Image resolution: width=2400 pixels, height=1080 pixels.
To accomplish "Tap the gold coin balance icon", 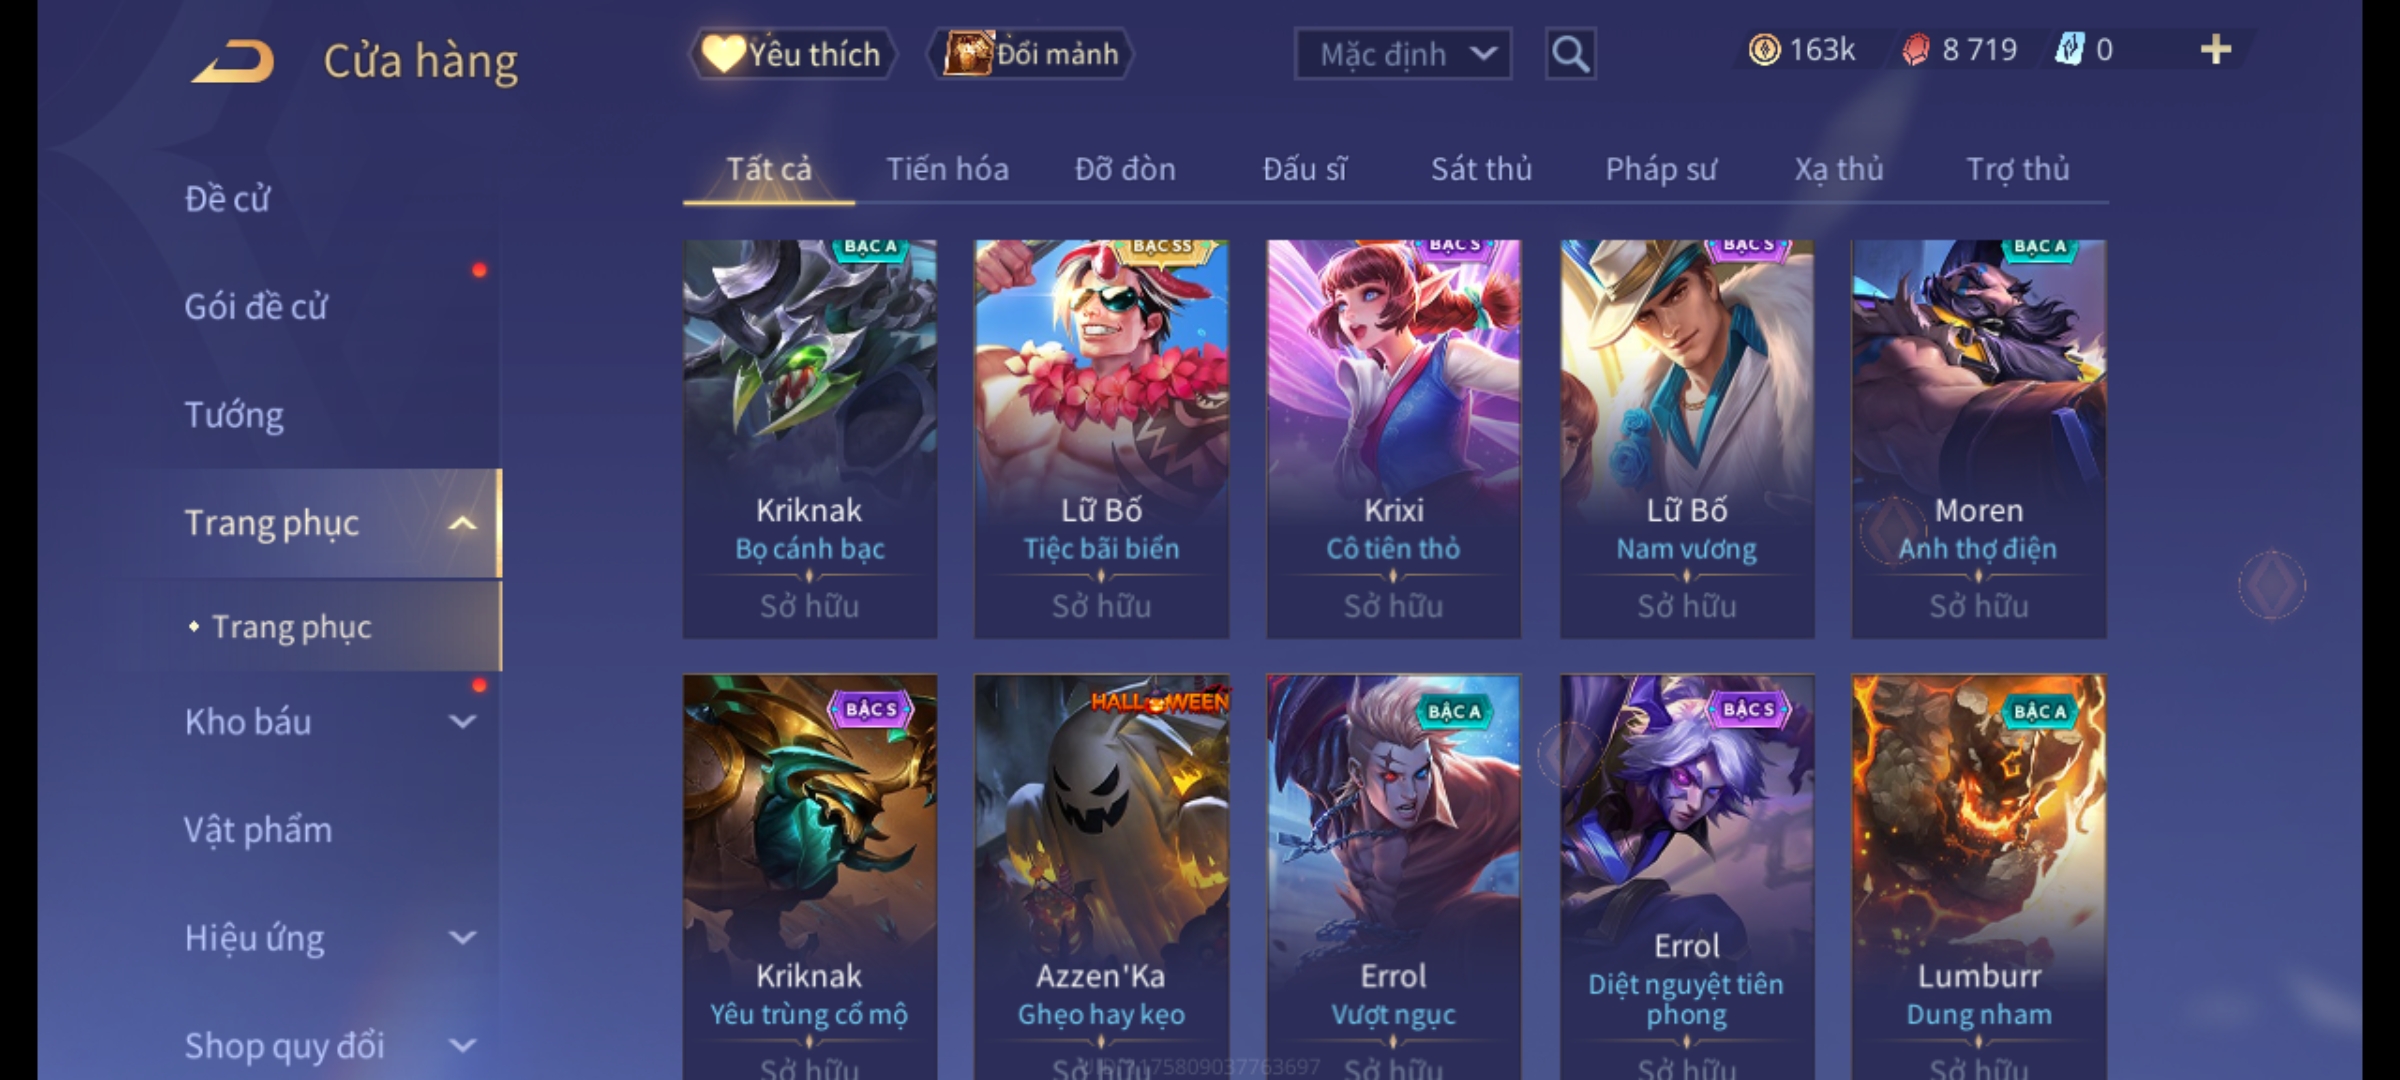I will (1764, 50).
